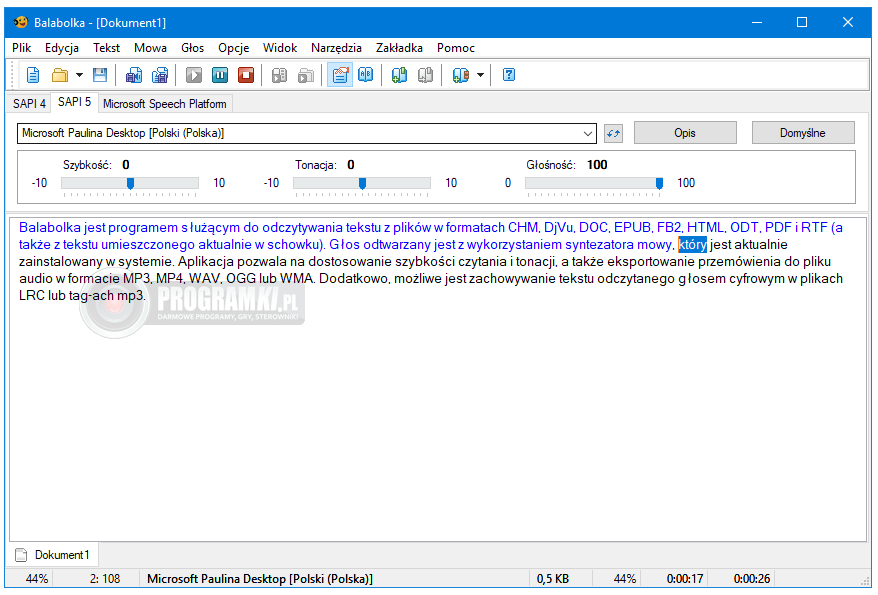The image size is (878, 595).
Task: Click the cursor position 2: 108 status entry
Action: click(x=105, y=579)
